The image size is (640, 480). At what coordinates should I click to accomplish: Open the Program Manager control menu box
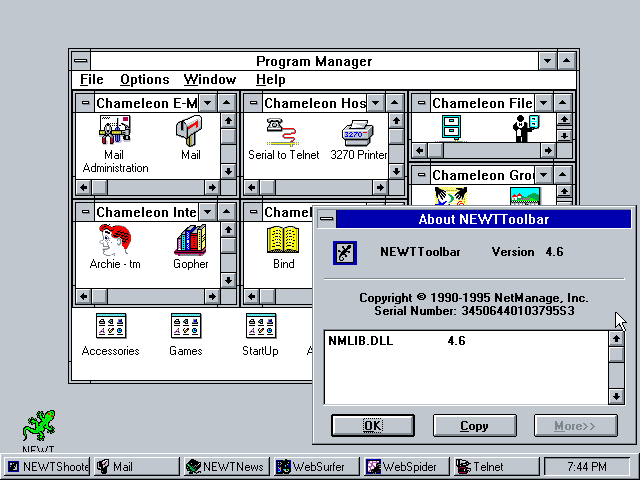[x=81, y=61]
